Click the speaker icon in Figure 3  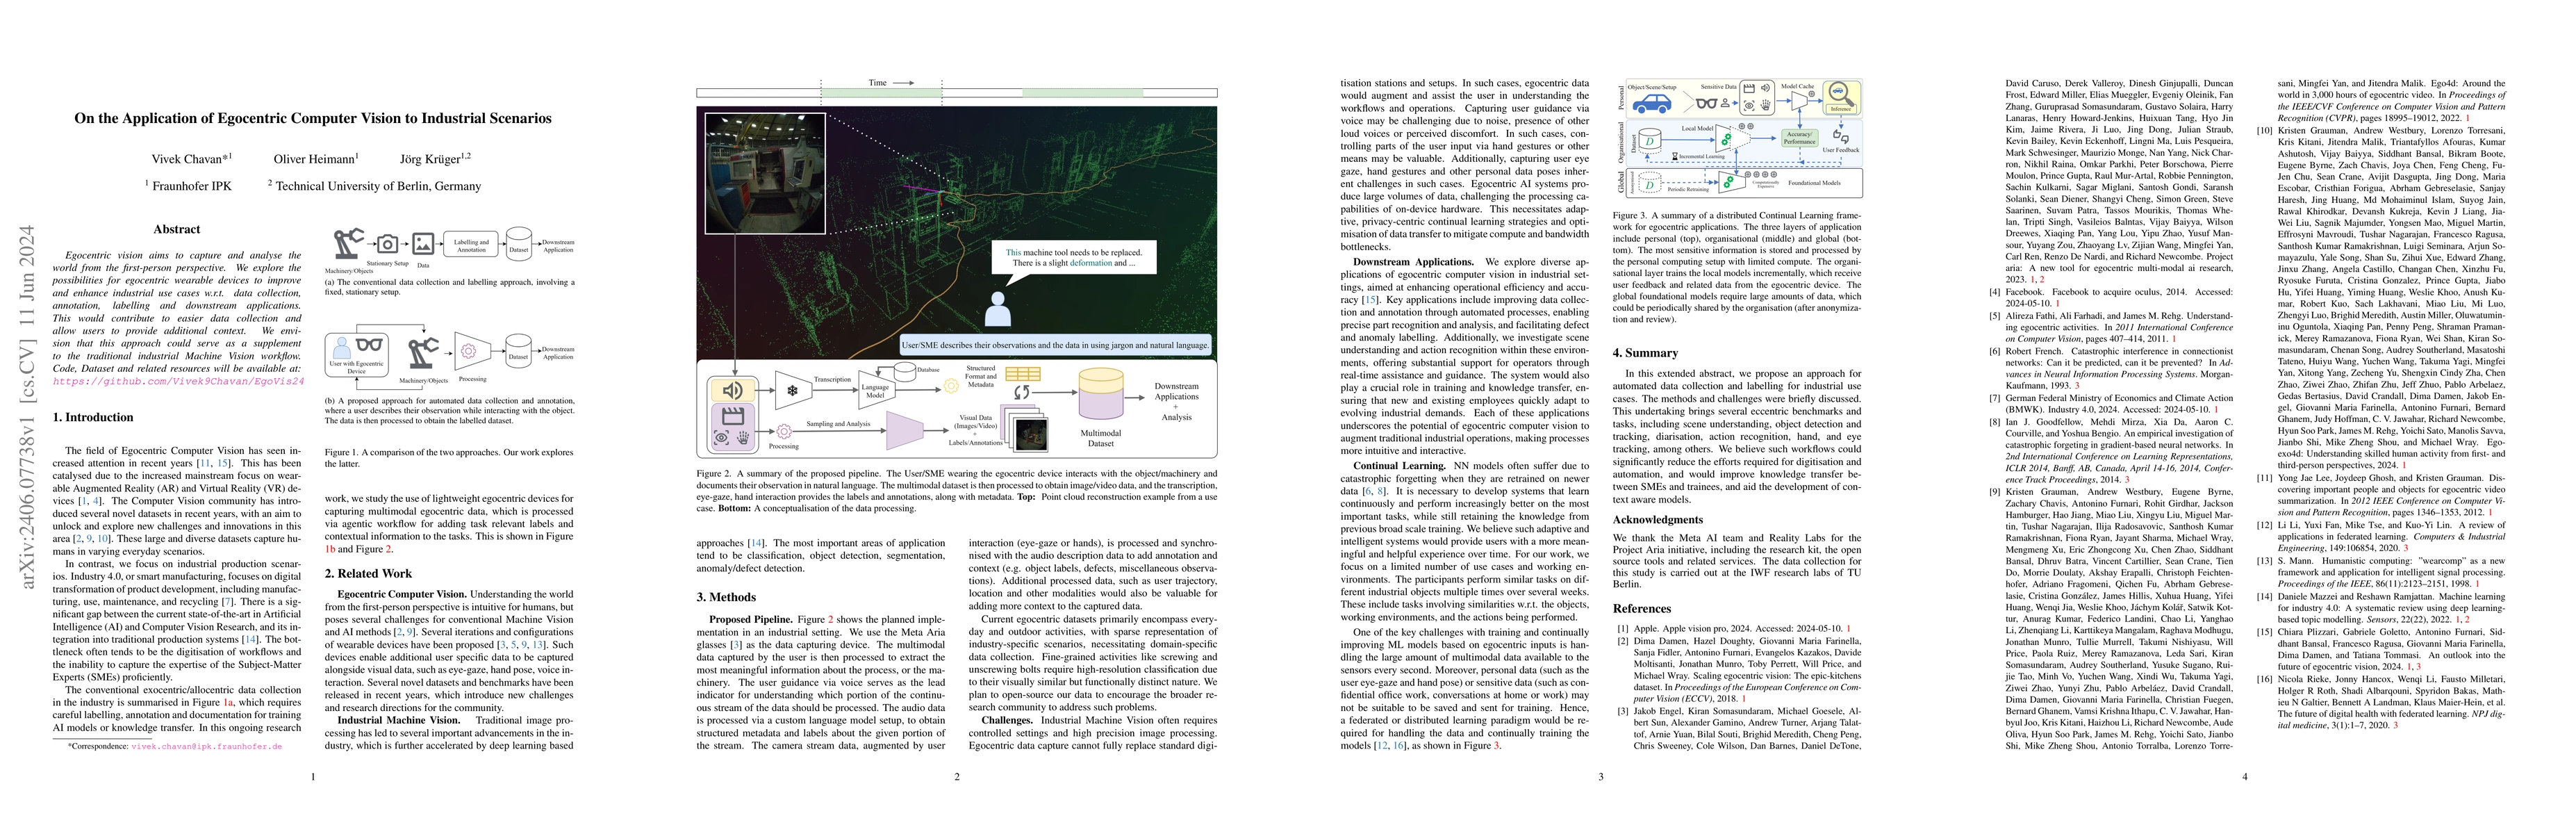tap(1765, 88)
